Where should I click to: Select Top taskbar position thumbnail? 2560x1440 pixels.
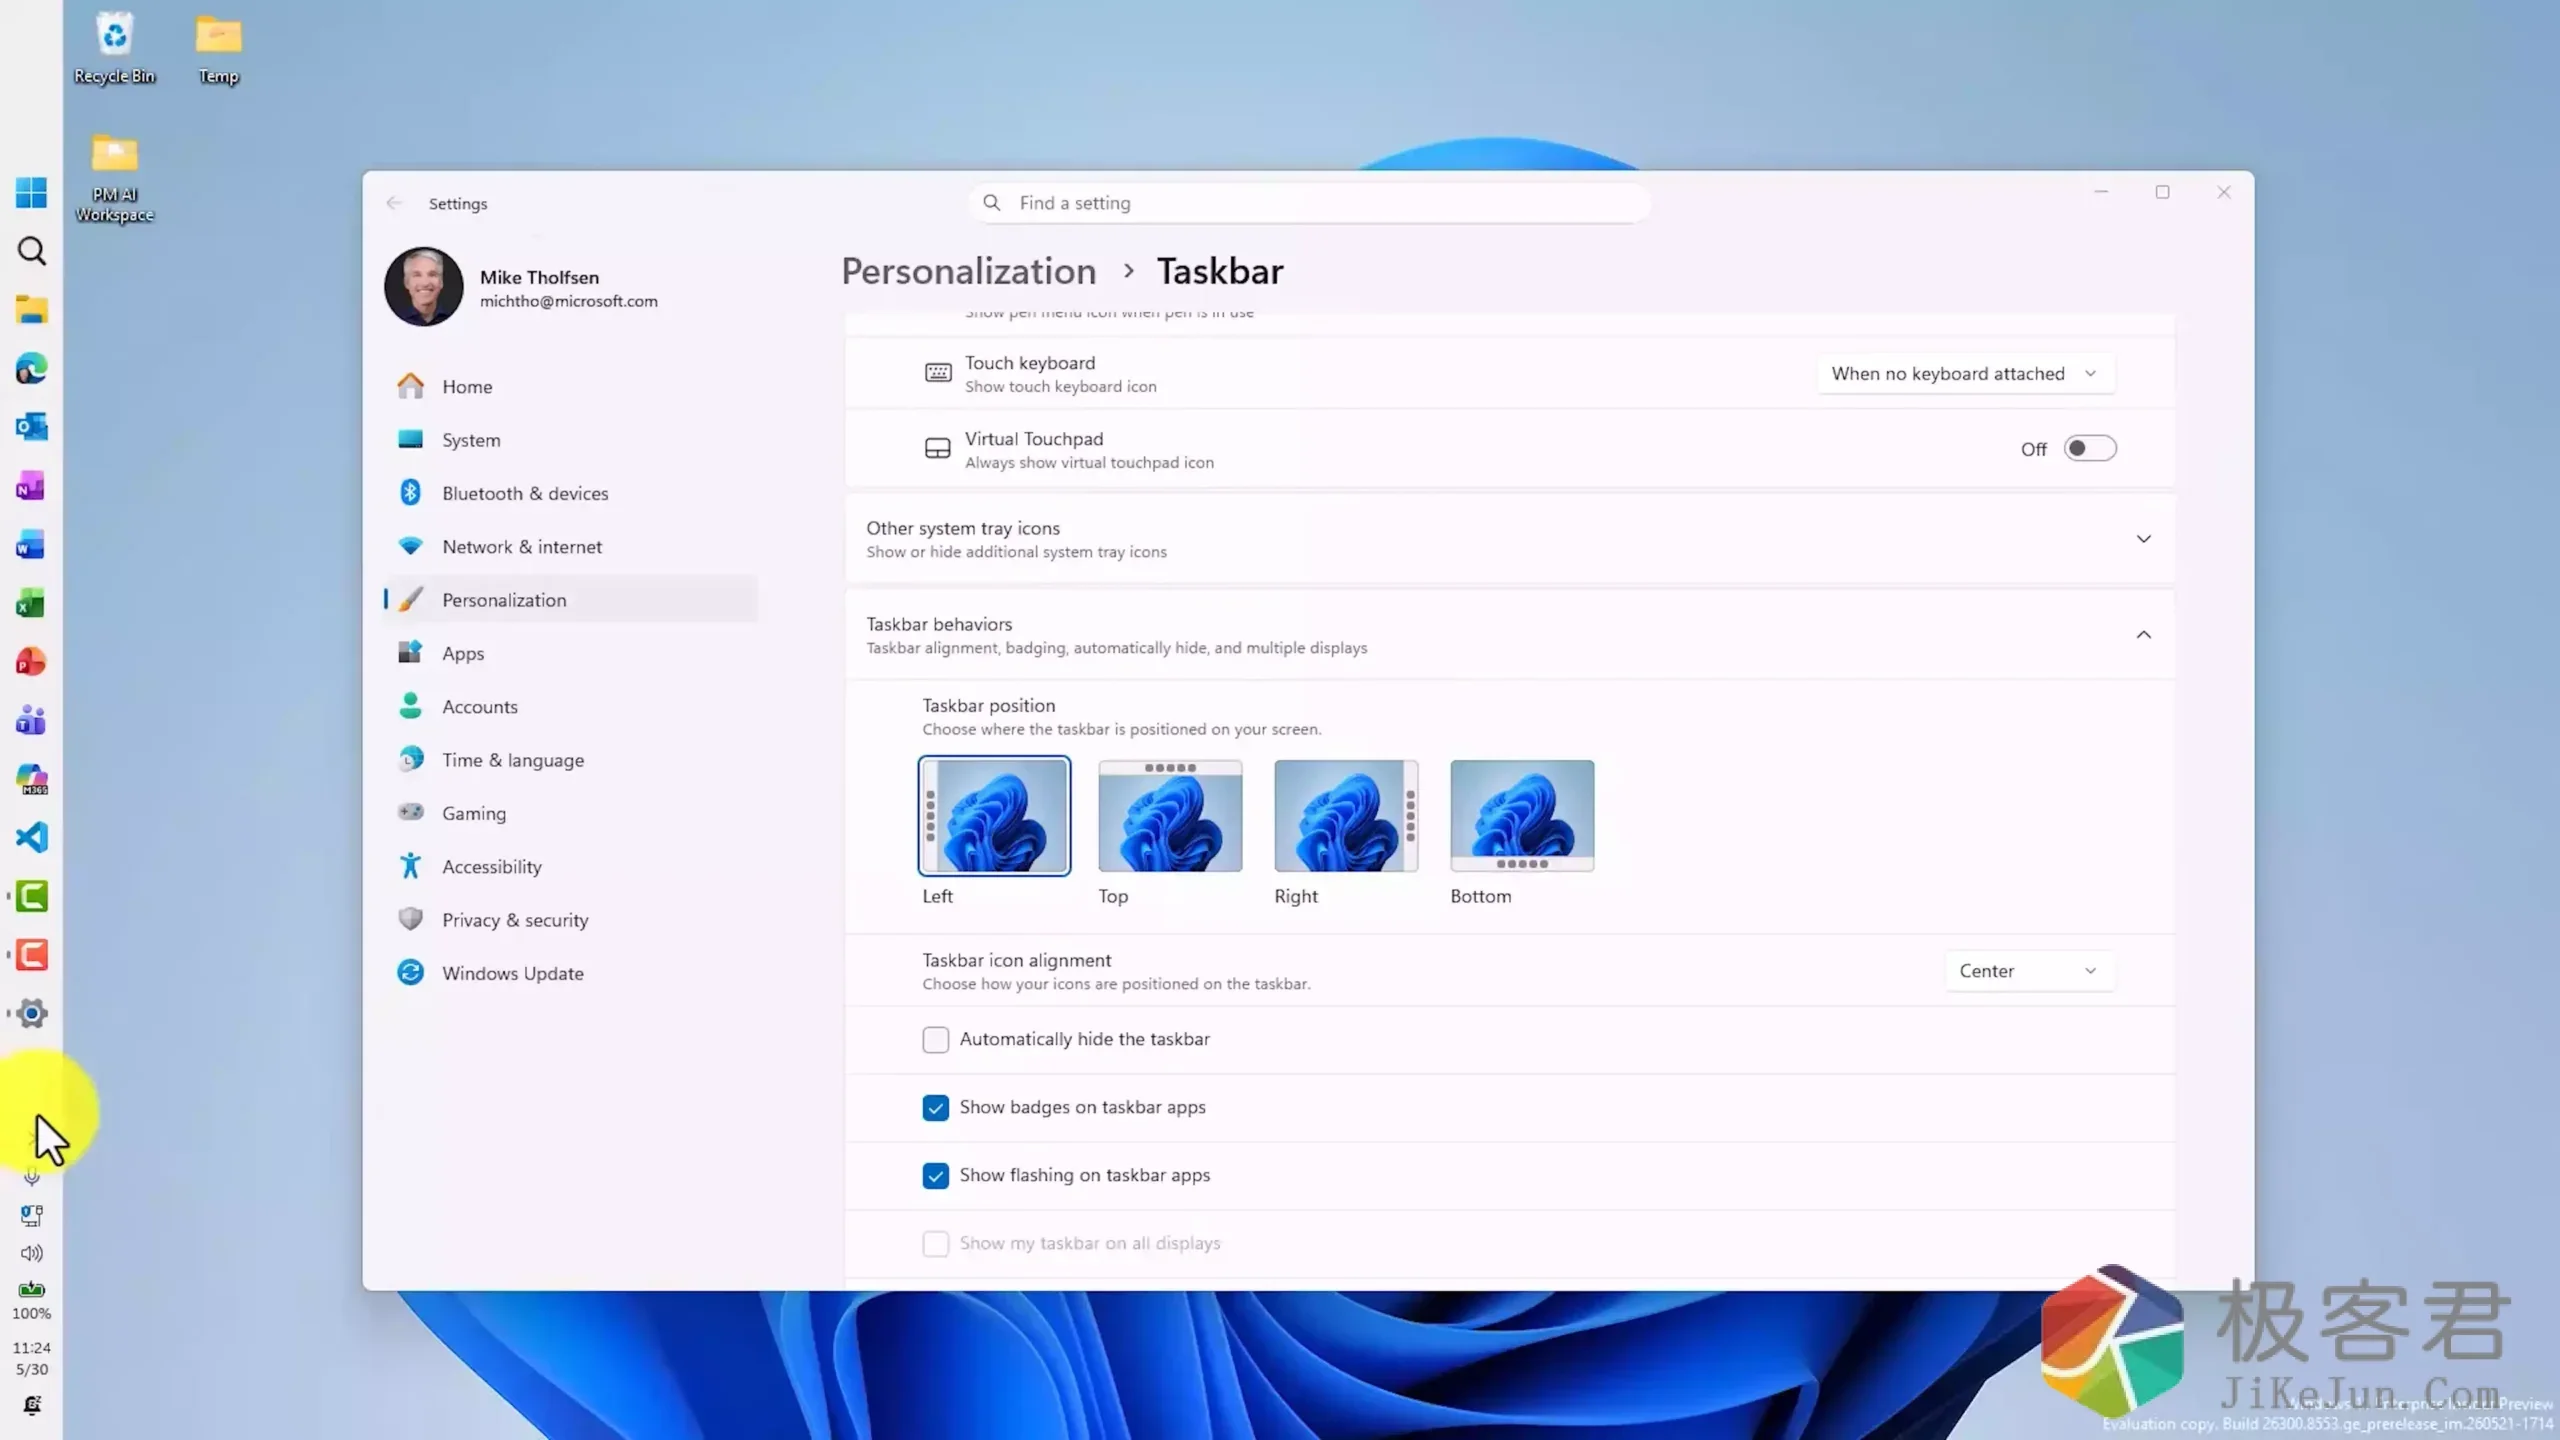[1170, 816]
